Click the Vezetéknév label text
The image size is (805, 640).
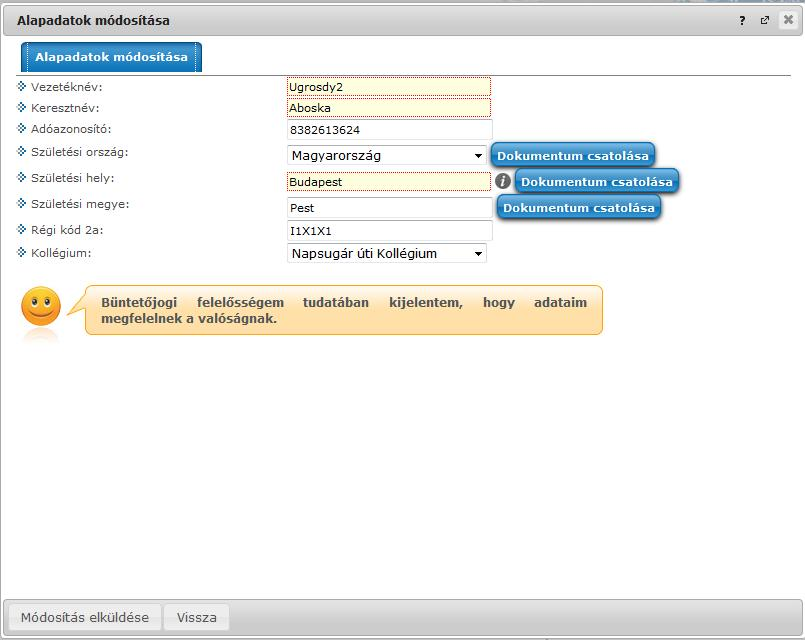pos(67,87)
